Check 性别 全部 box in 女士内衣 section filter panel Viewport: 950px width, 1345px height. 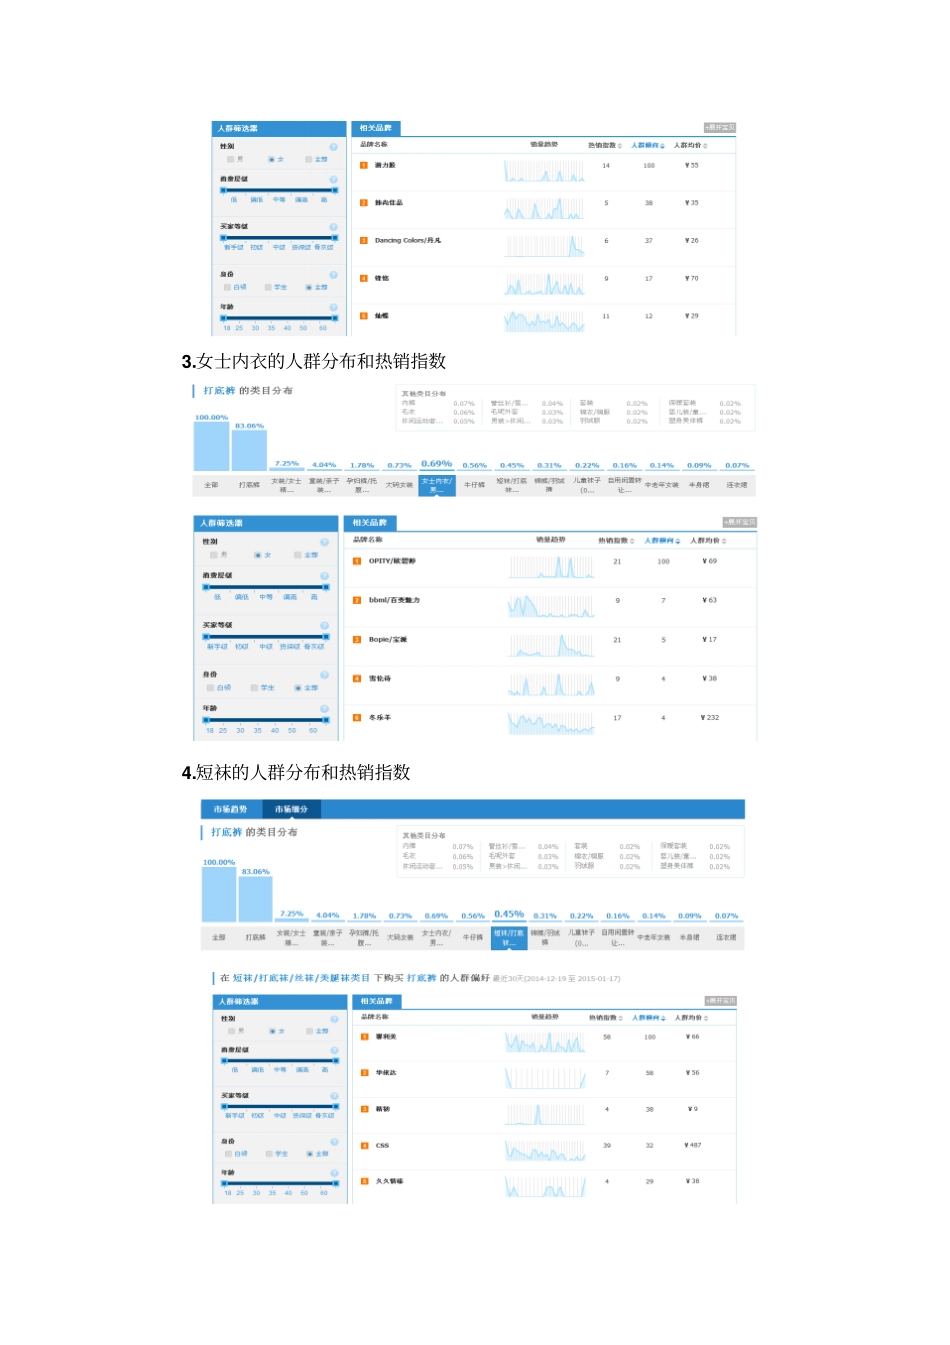point(297,555)
